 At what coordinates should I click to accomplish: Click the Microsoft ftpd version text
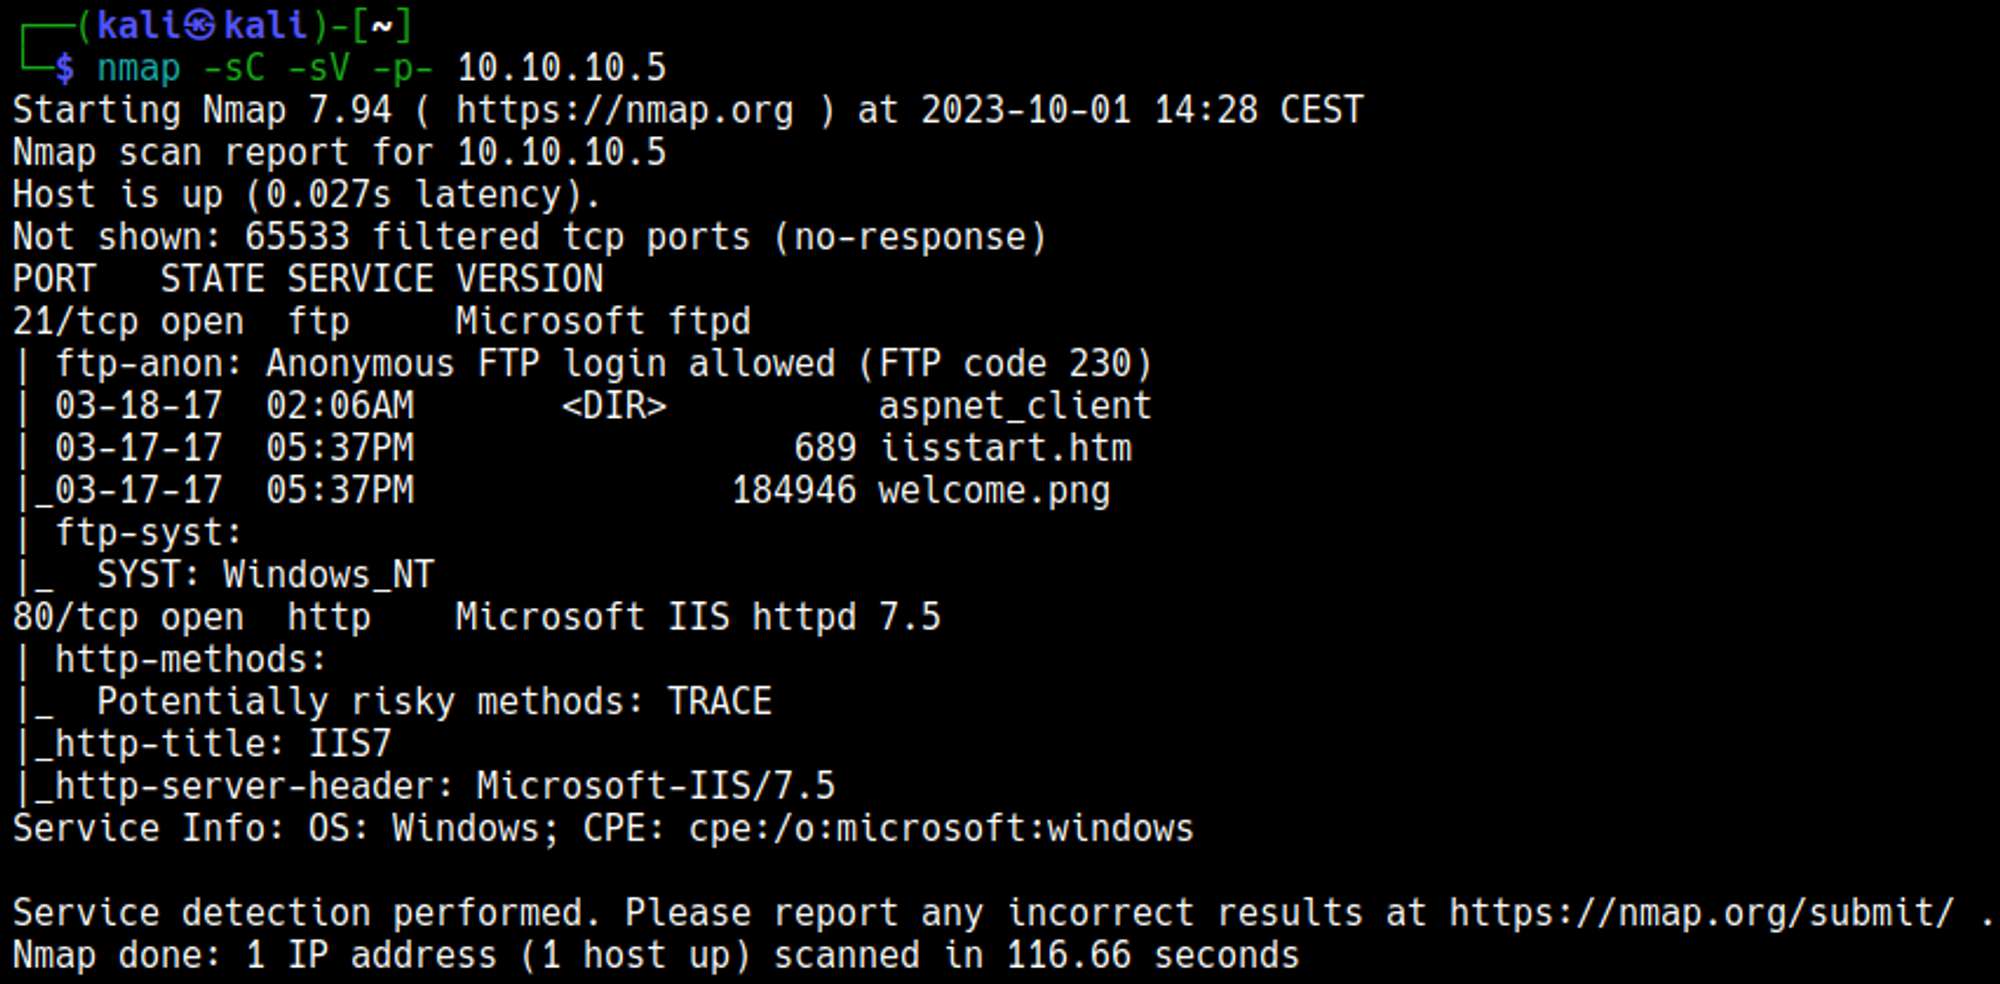[x=602, y=322]
